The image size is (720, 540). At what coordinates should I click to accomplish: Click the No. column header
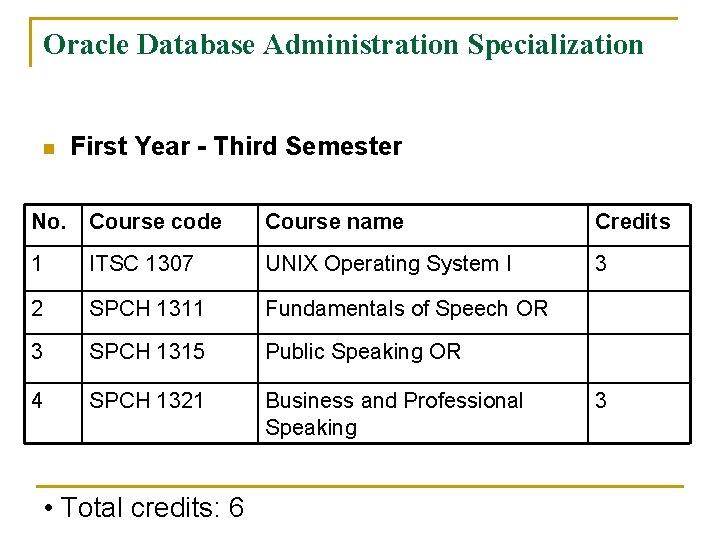(48, 222)
